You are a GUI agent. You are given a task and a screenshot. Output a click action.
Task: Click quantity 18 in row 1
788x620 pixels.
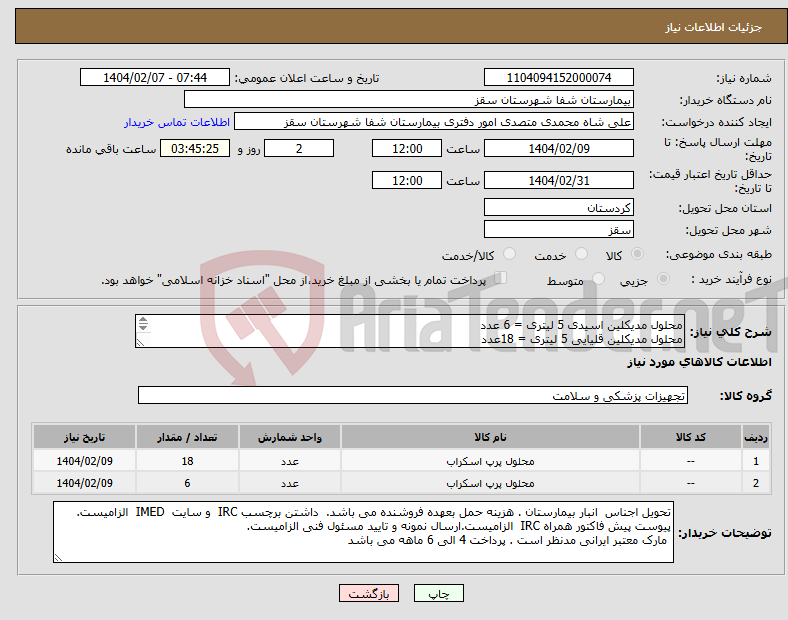[187, 461]
